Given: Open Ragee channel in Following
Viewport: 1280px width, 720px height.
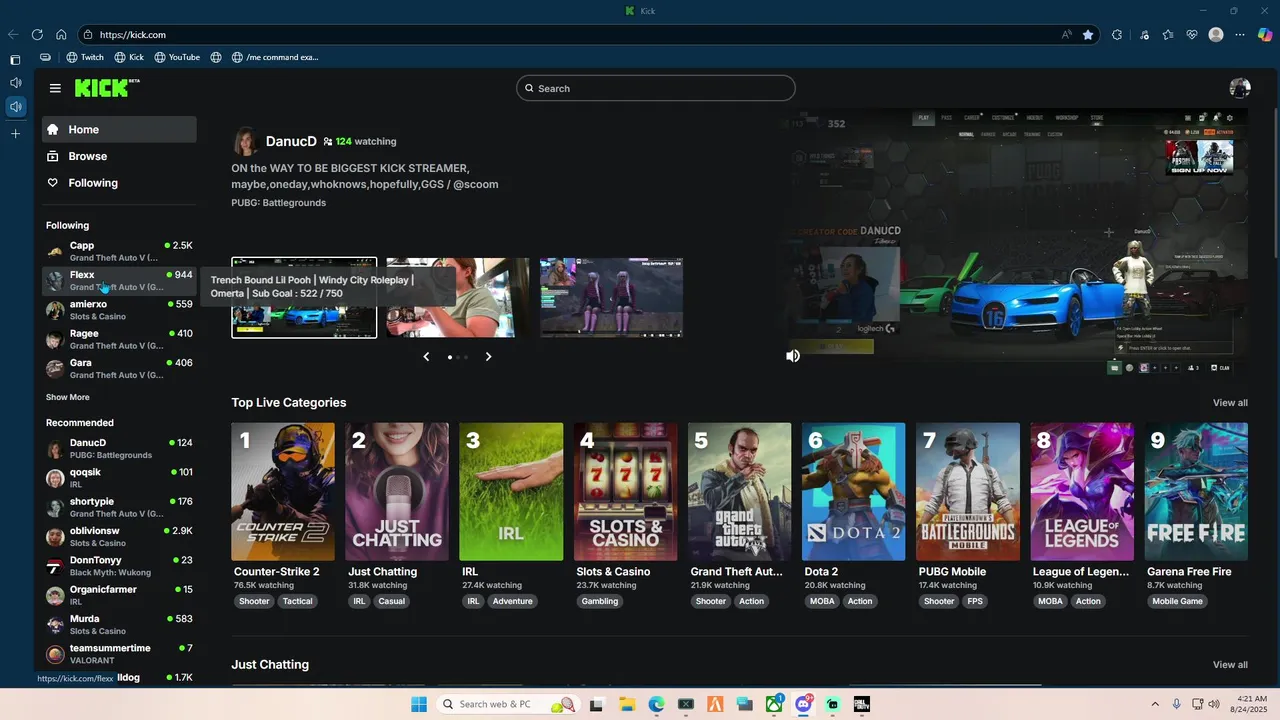Looking at the screenshot, I should (119, 339).
